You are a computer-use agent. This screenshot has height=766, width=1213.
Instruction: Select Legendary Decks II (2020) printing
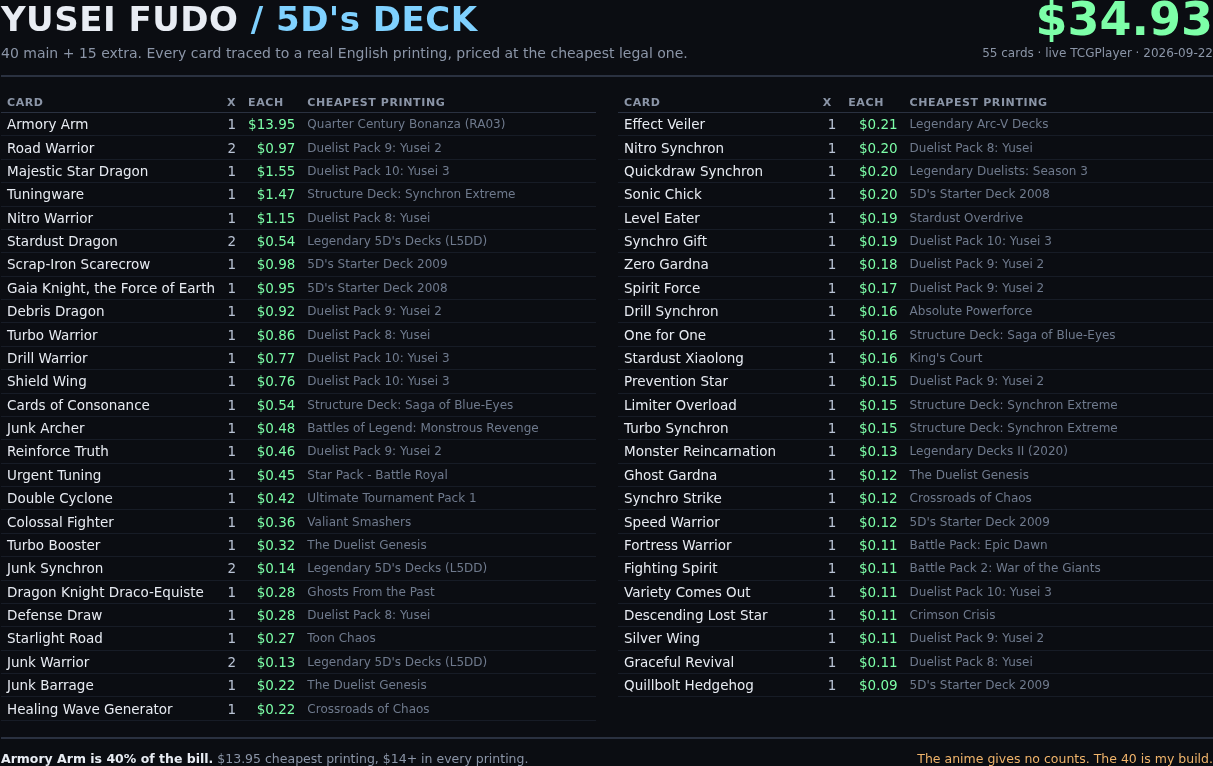click(988, 451)
